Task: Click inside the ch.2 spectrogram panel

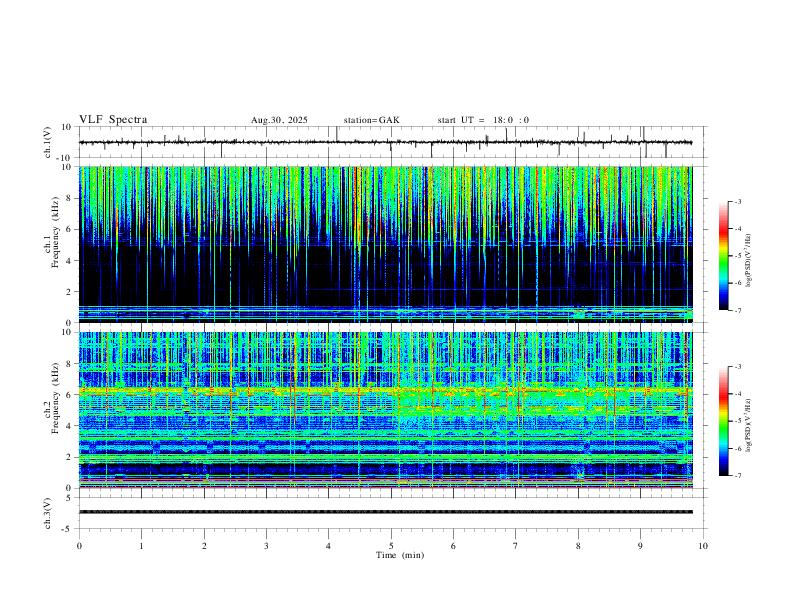Action: 385,410
